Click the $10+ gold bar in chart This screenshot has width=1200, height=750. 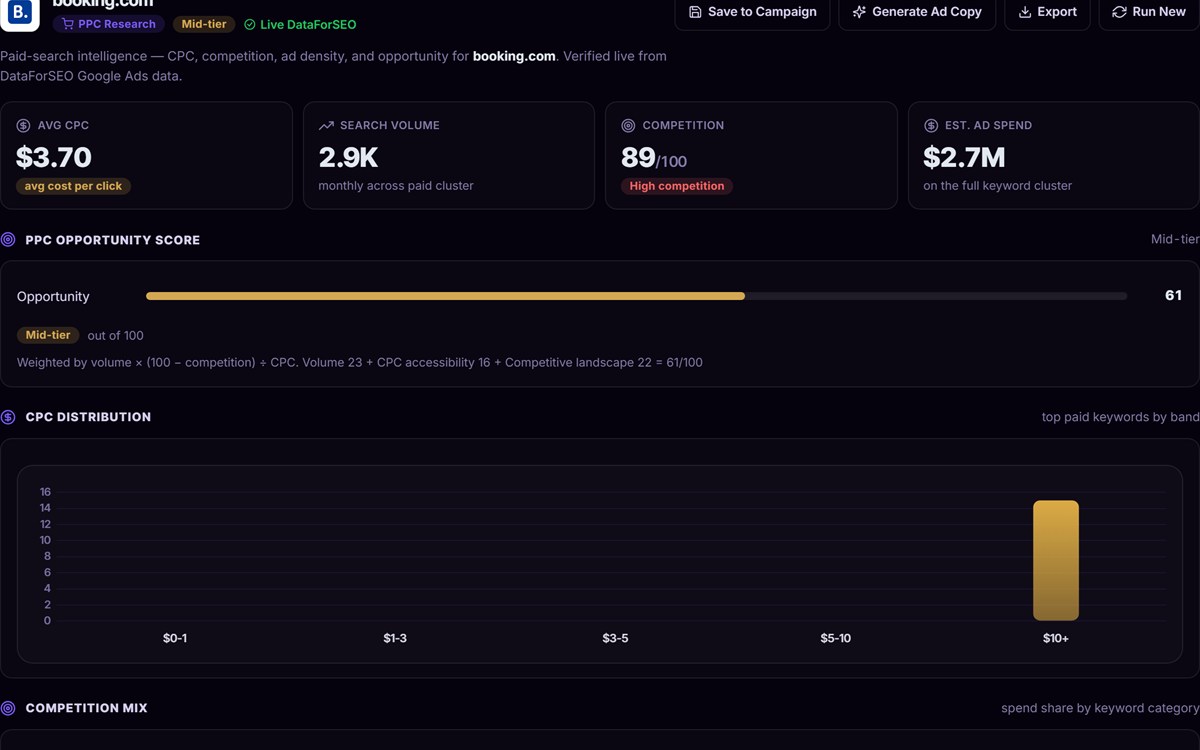(1056, 560)
